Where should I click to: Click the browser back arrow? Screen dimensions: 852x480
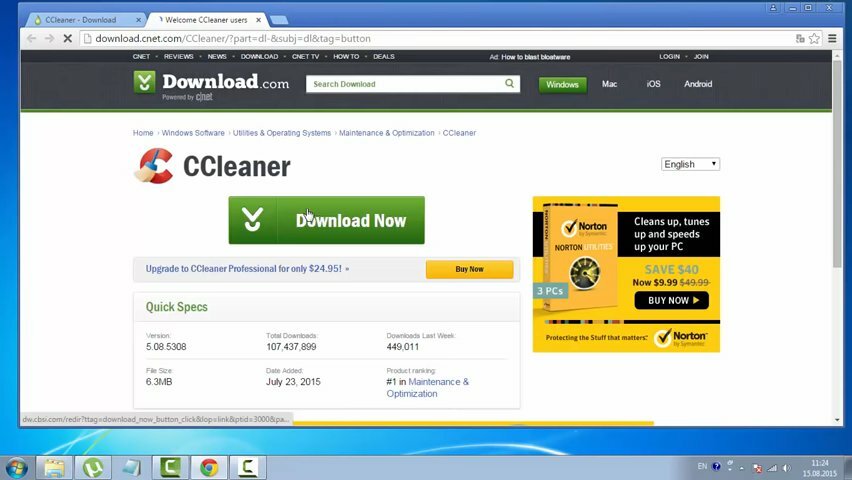tap(32, 39)
